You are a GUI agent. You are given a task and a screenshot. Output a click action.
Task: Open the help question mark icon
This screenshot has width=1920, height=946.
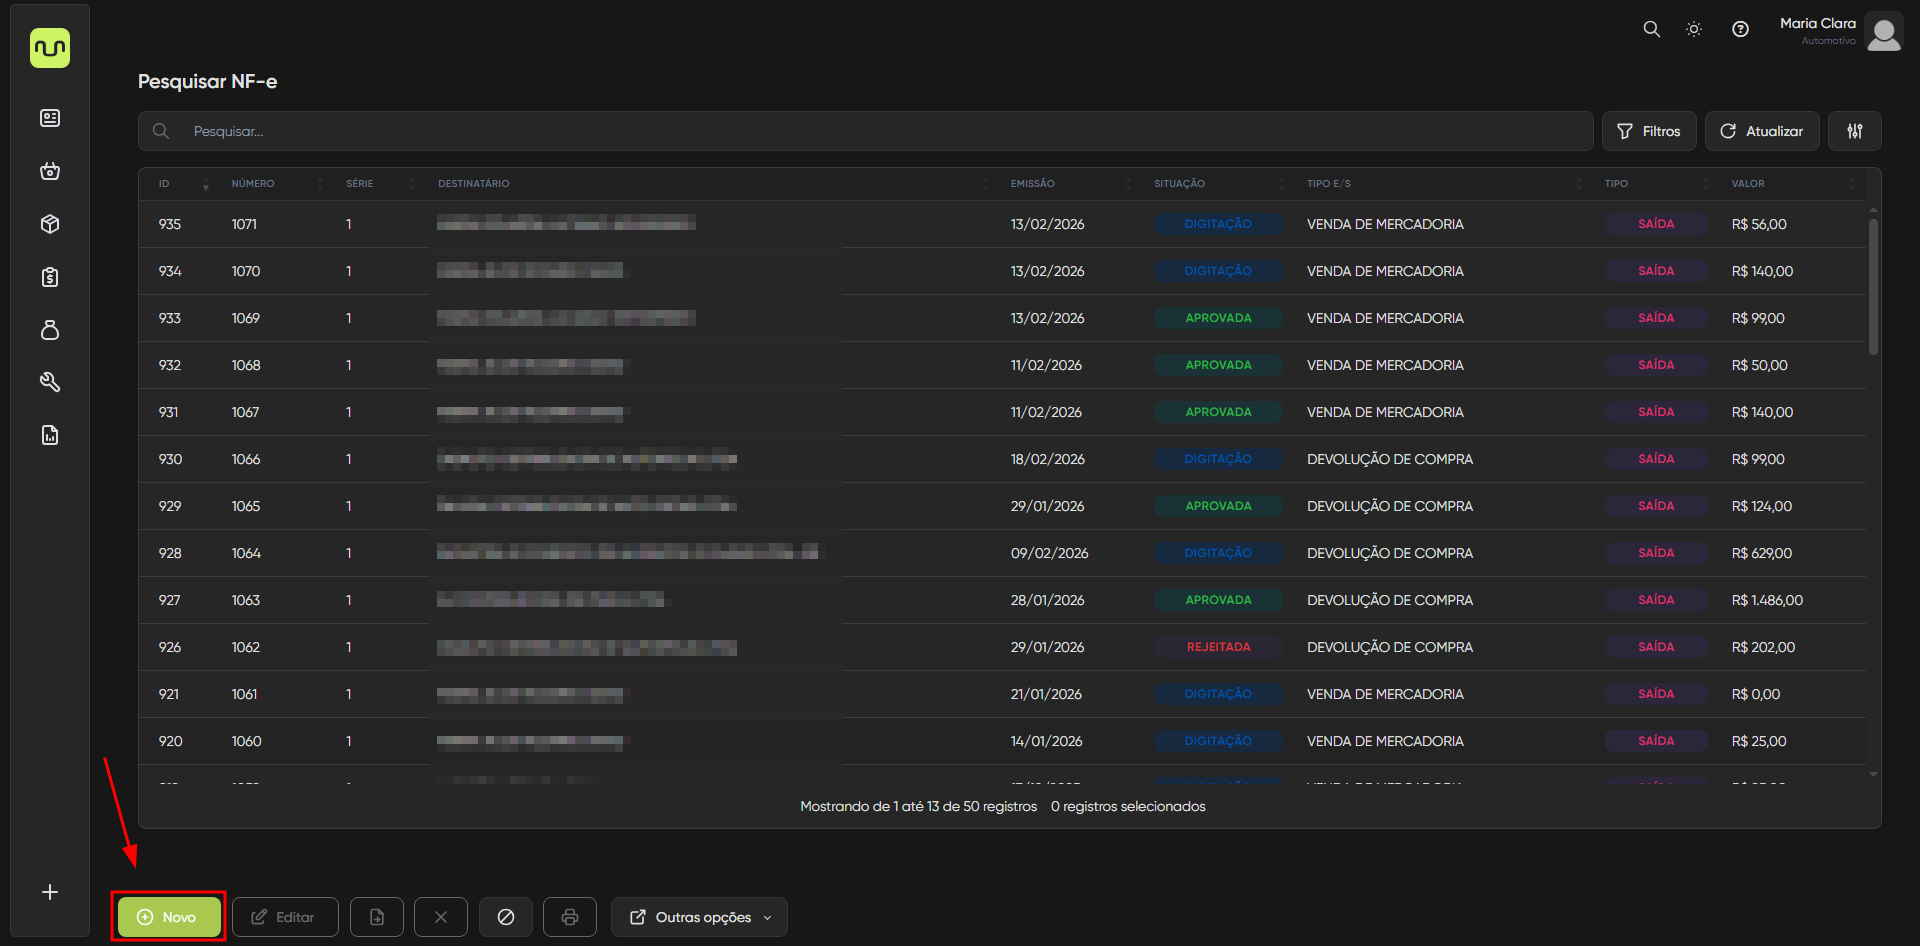pos(1740,29)
